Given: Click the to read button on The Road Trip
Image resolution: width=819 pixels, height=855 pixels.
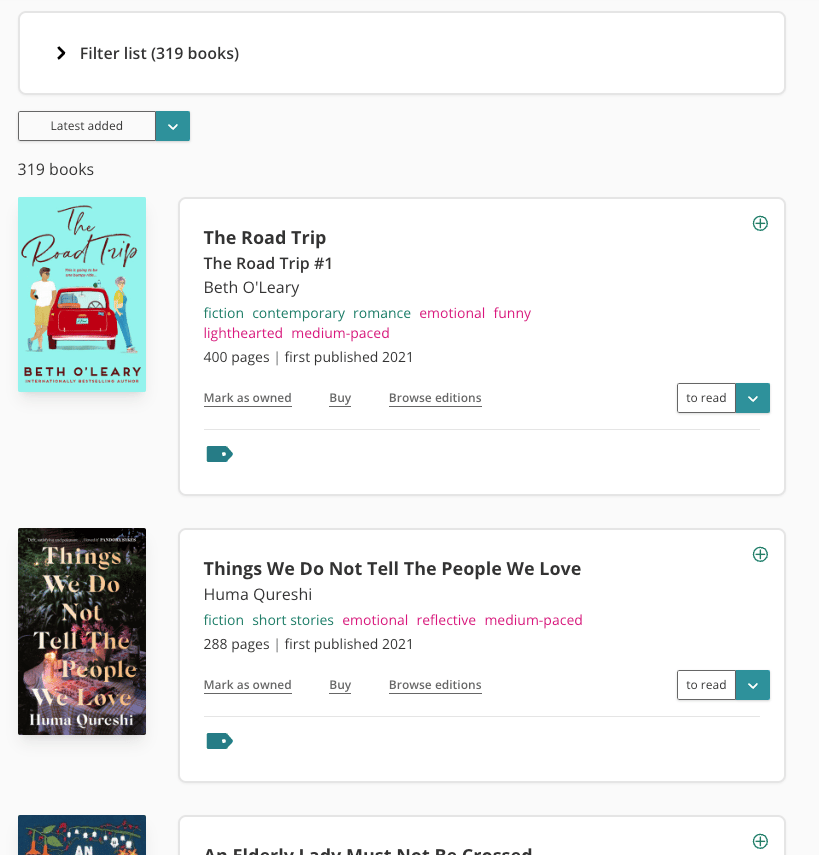Looking at the screenshot, I should pos(706,398).
